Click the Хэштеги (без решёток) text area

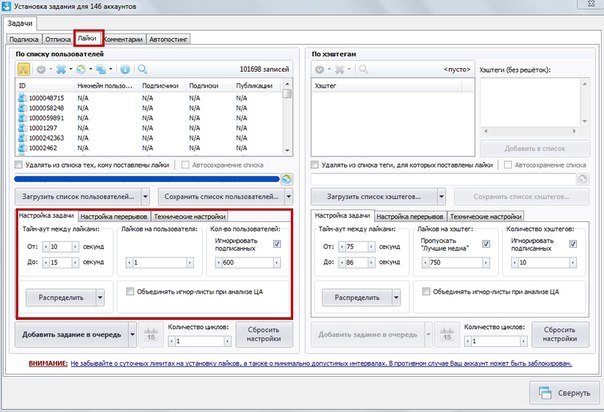(530, 103)
